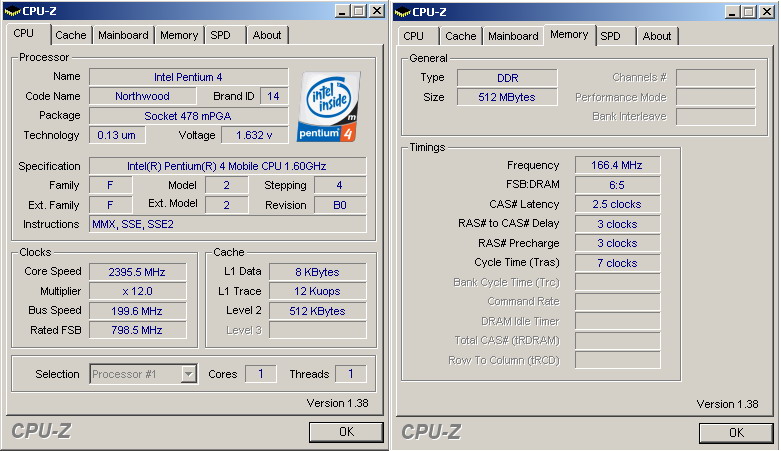
Task: Click the empty Level 3 cache field
Action: [317, 330]
